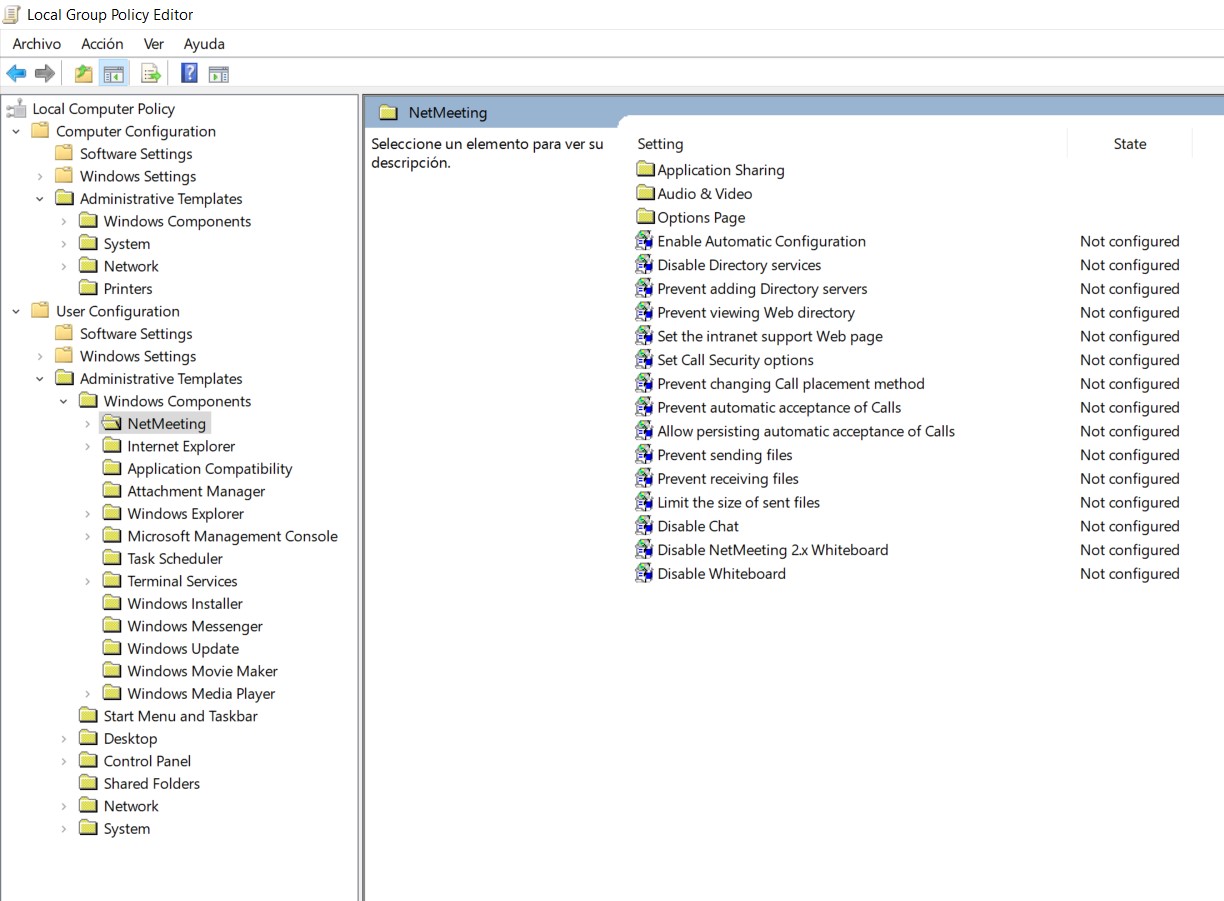The image size is (1224, 901).
Task: Expand the Desktop tree node
Action: coord(64,739)
